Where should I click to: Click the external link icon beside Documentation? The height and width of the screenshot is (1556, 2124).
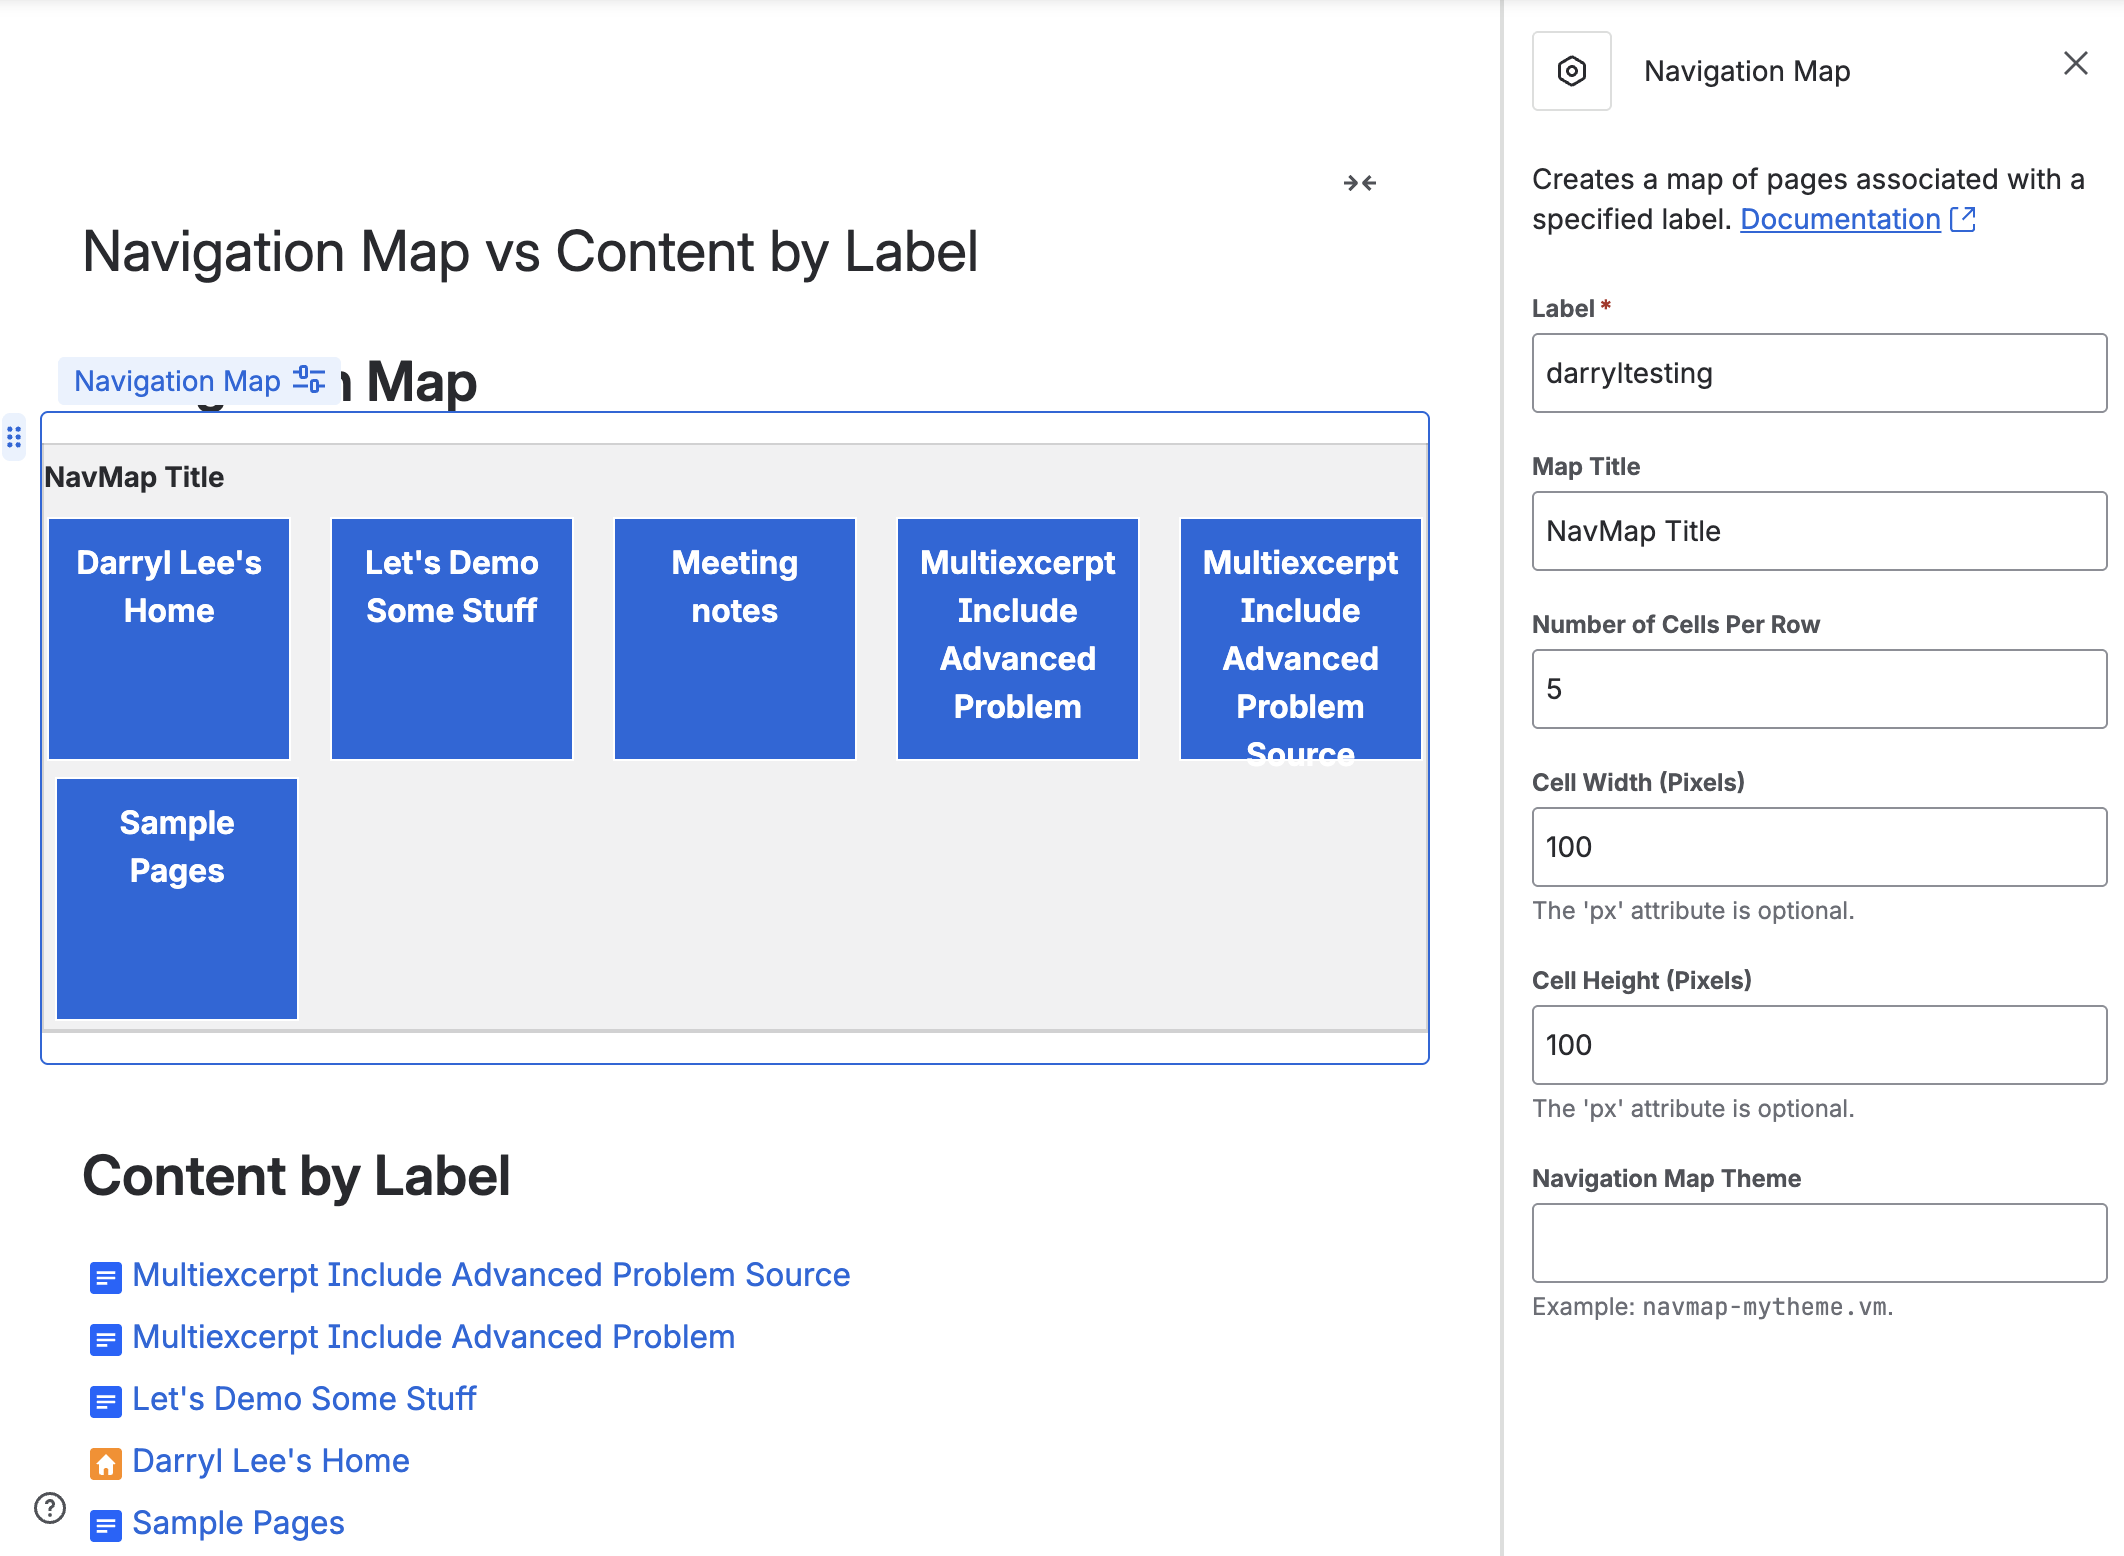click(x=1963, y=219)
